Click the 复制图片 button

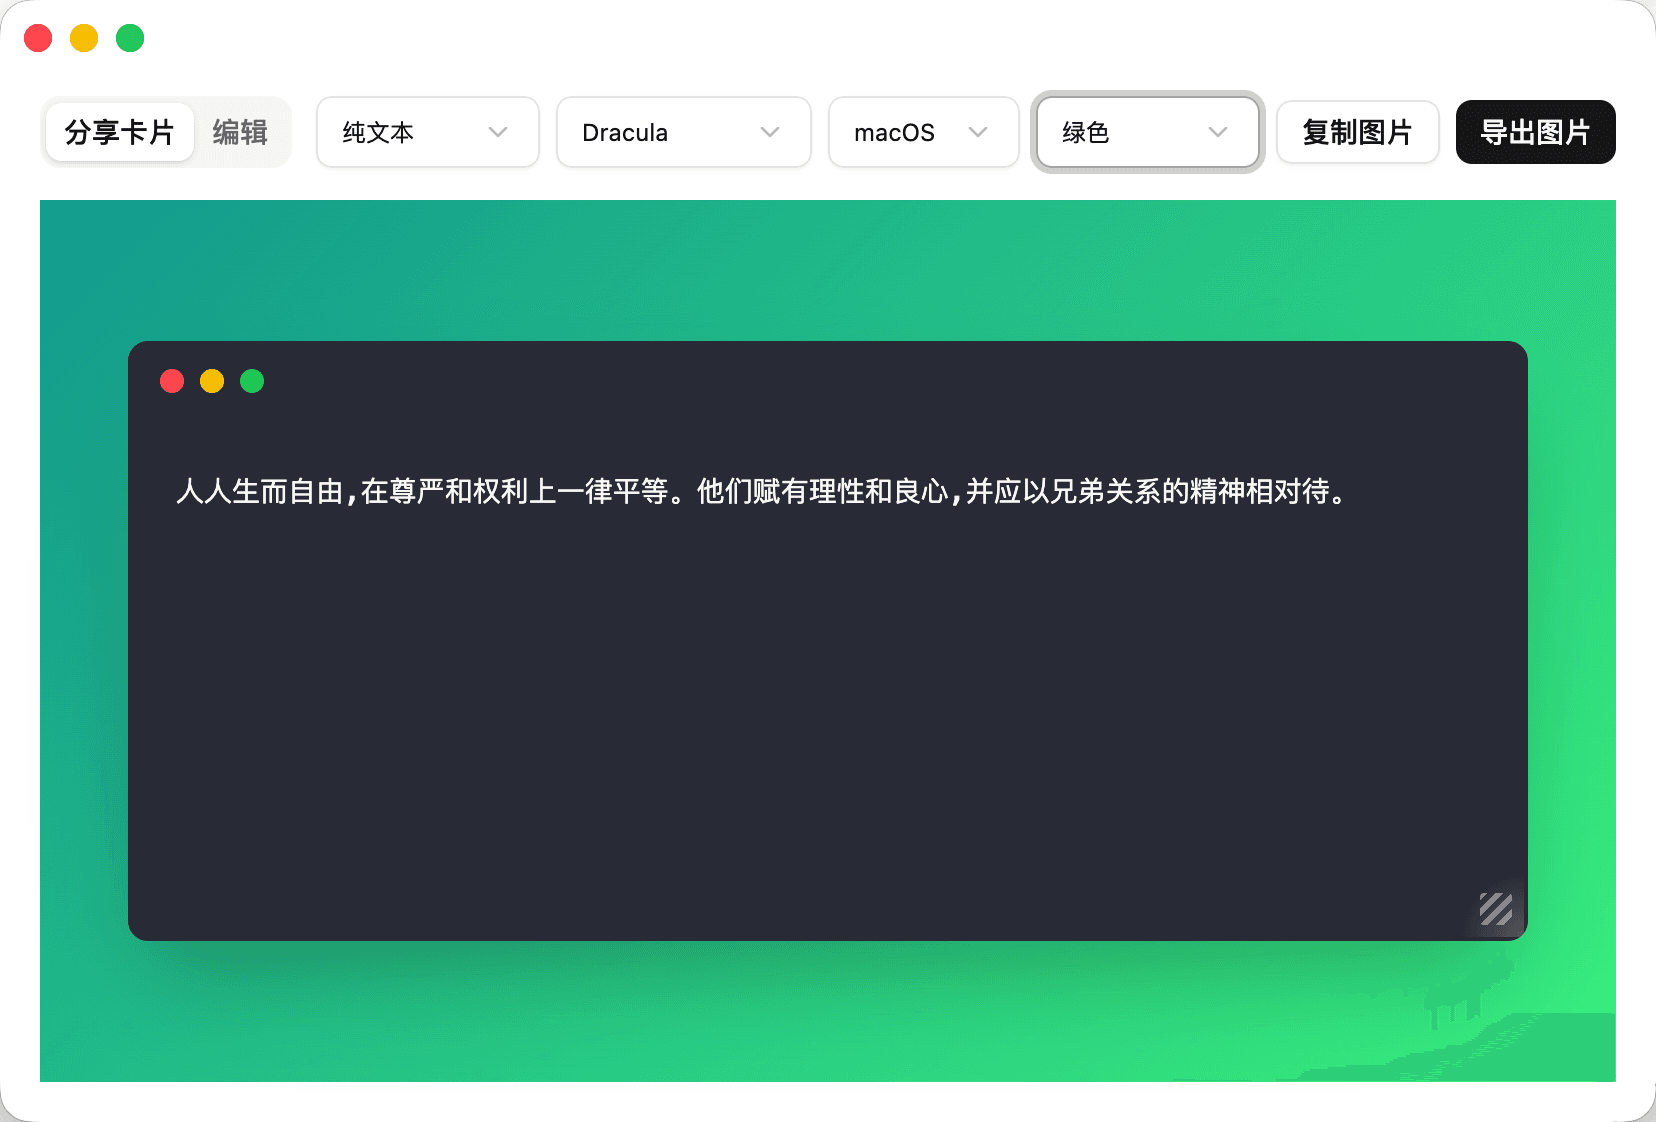(x=1358, y=132)
